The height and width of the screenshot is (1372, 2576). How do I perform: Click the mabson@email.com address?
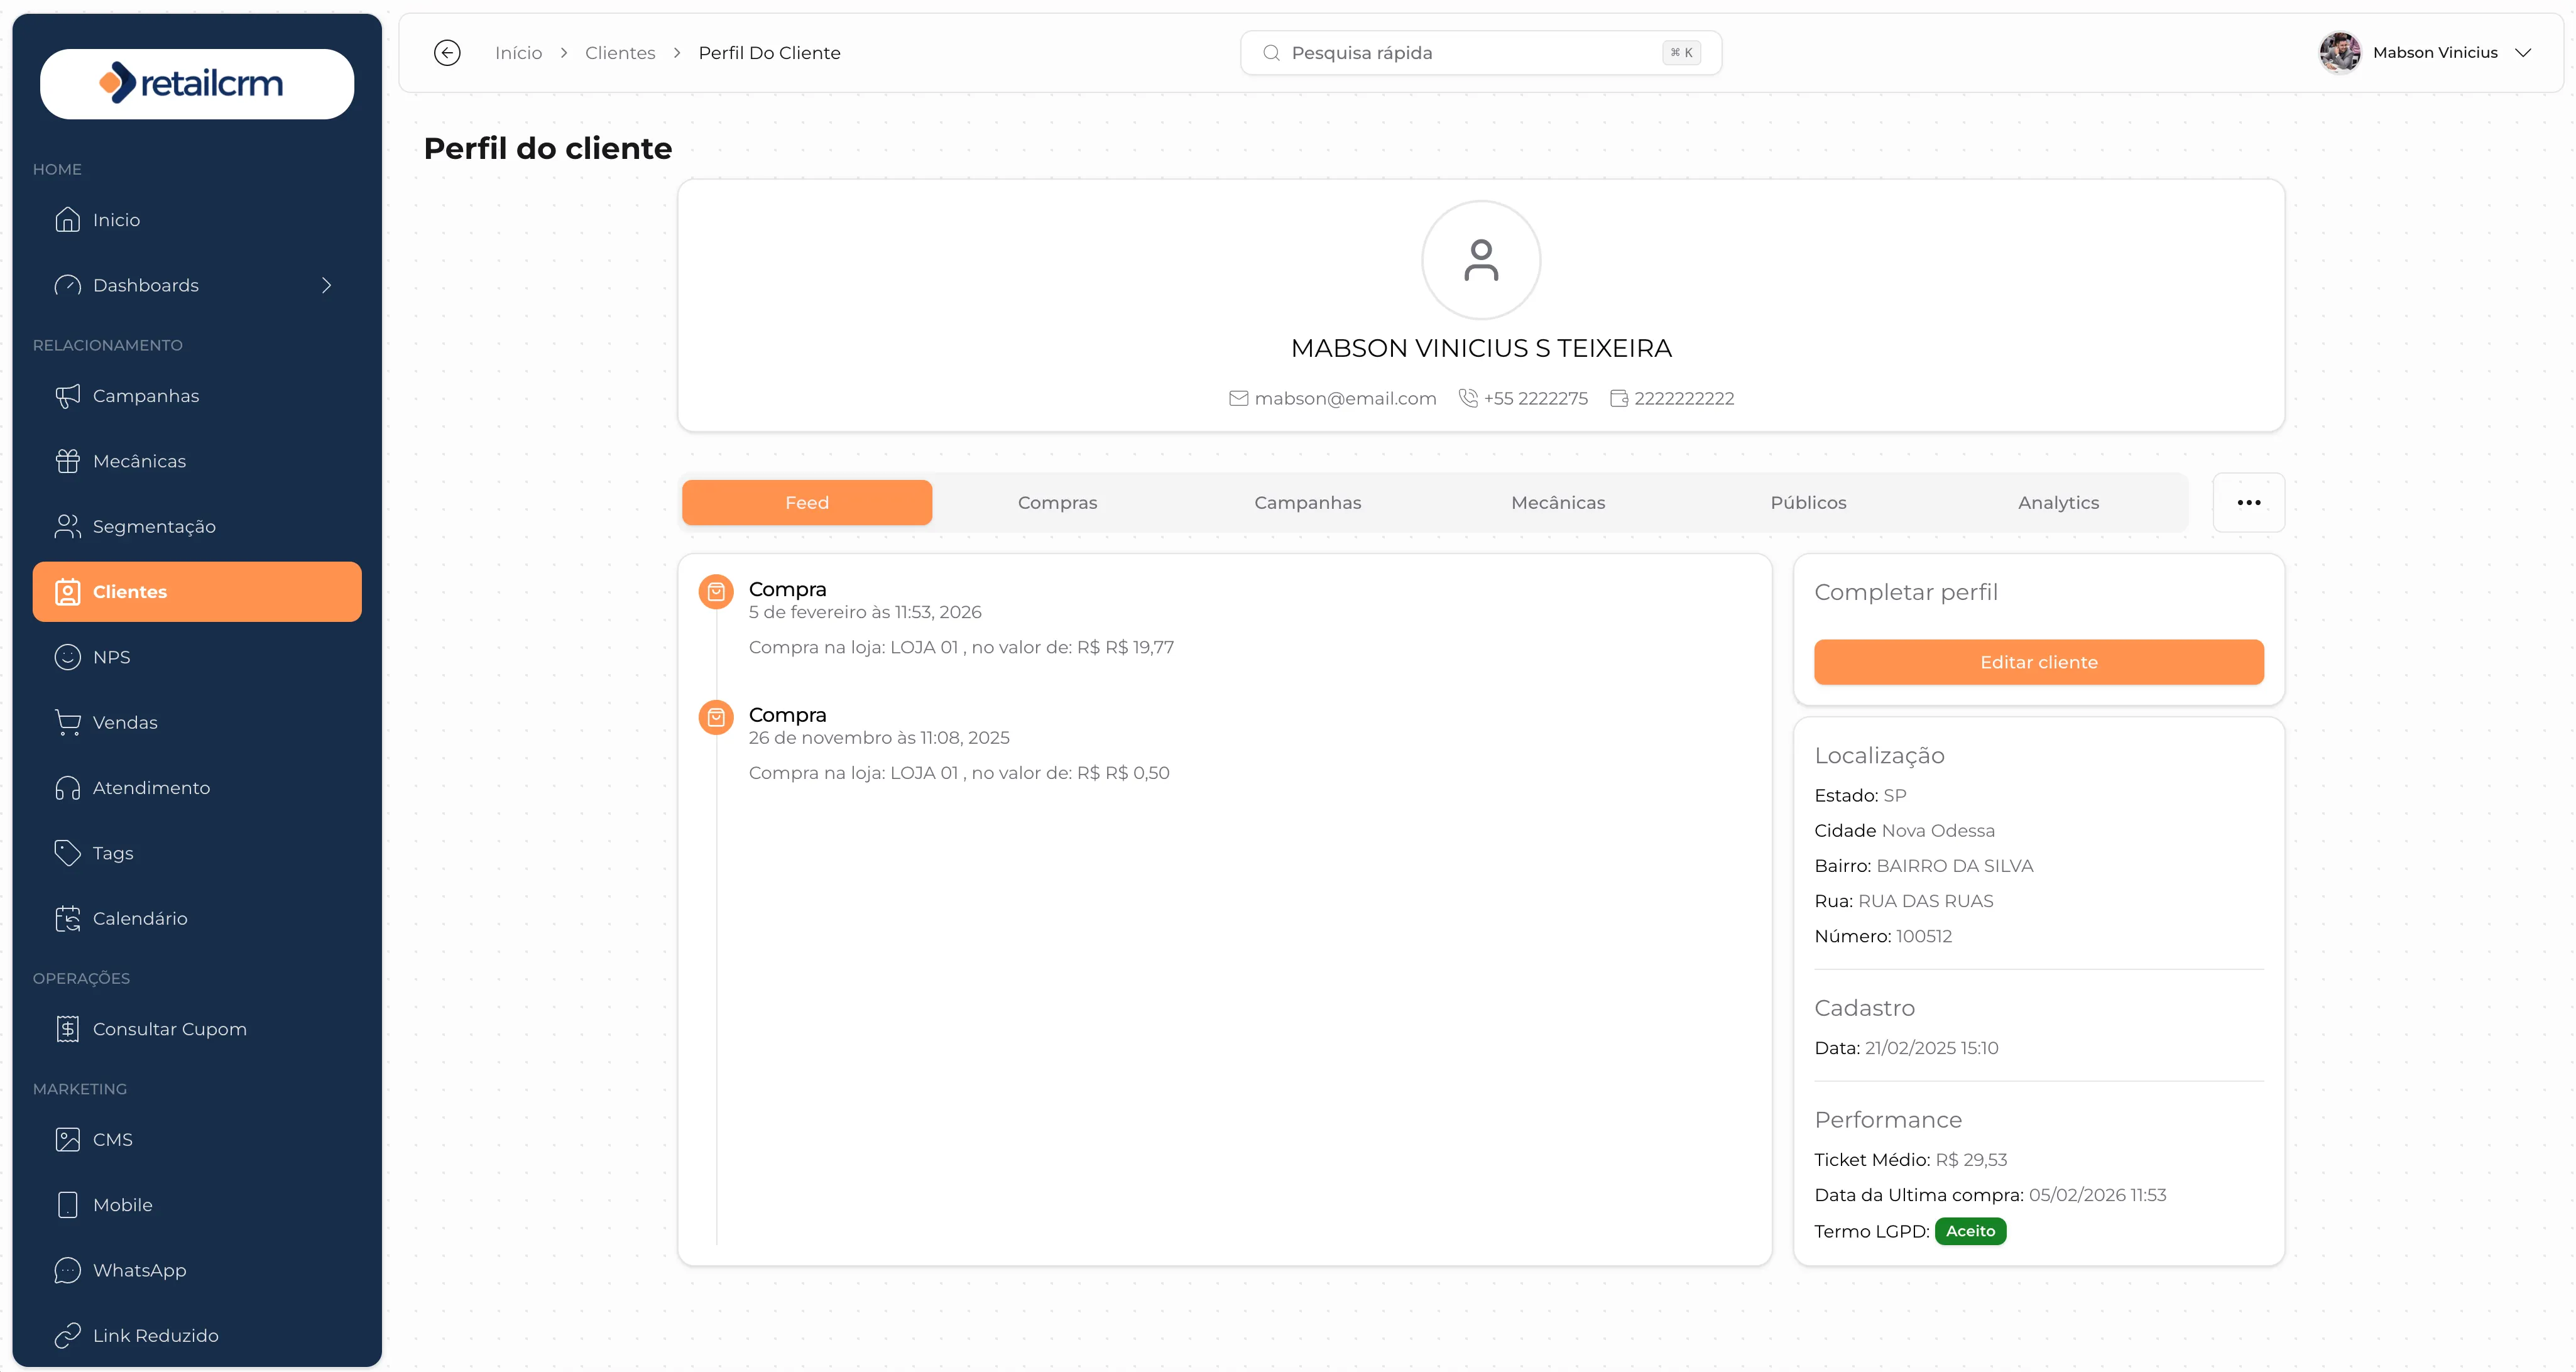(1345, 398)
